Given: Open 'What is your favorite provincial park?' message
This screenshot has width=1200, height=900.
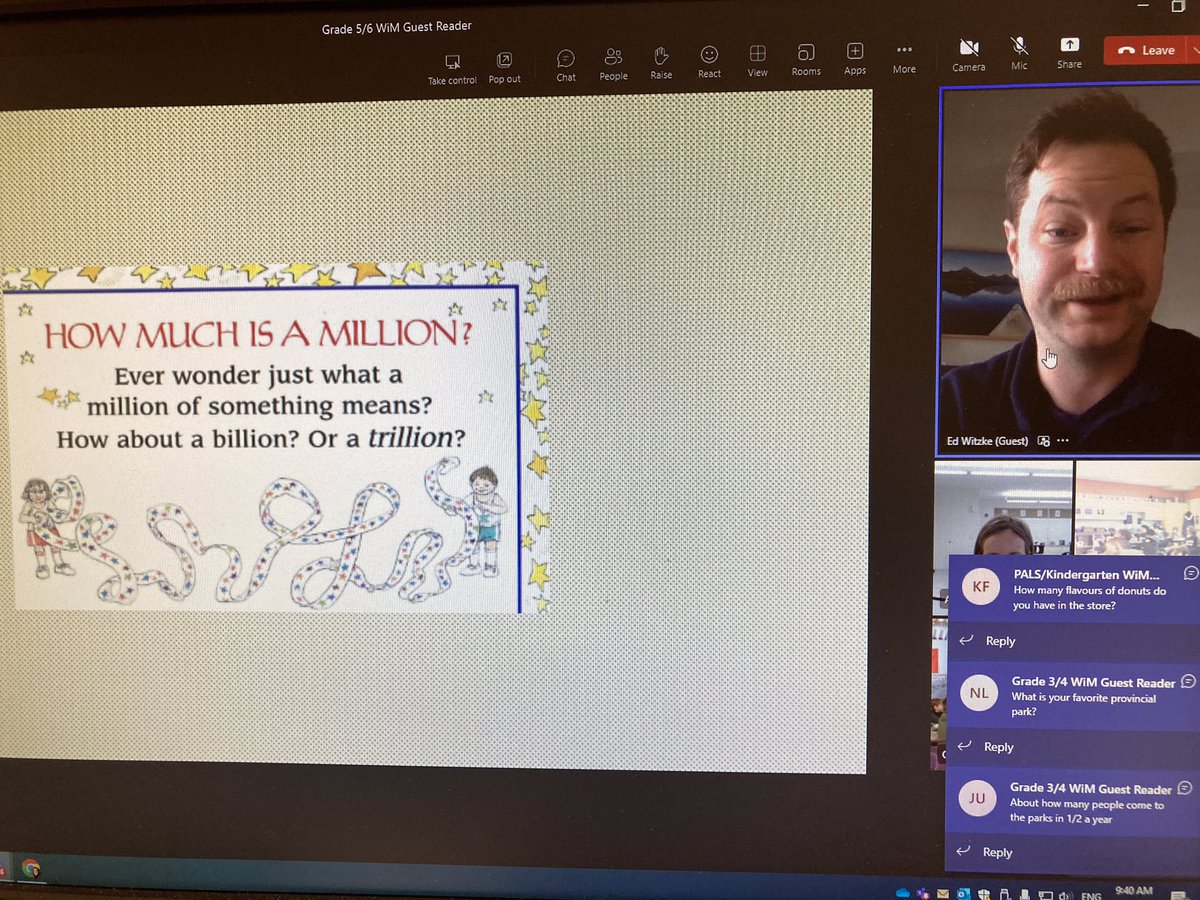Looking at the screenshot, I should click(x=1083, y=705).
